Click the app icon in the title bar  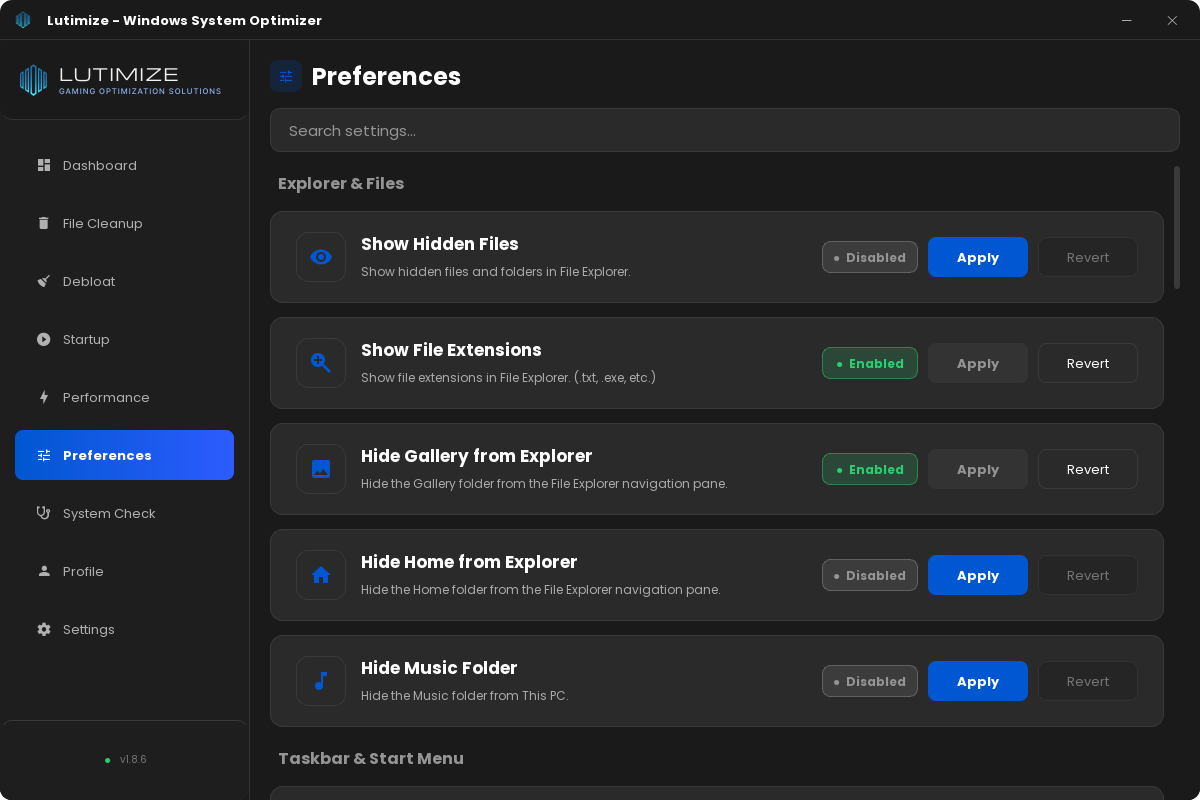(23, 20)
